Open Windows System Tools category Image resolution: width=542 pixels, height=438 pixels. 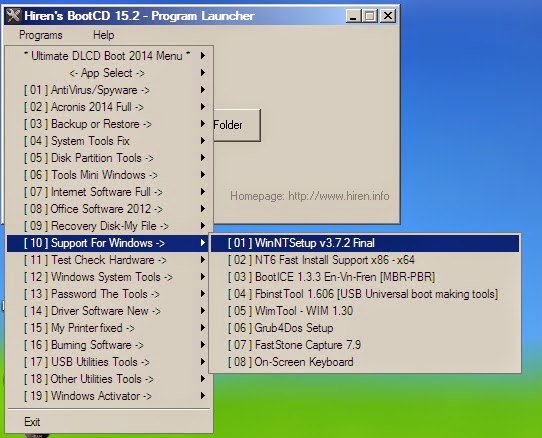point(108,277)
